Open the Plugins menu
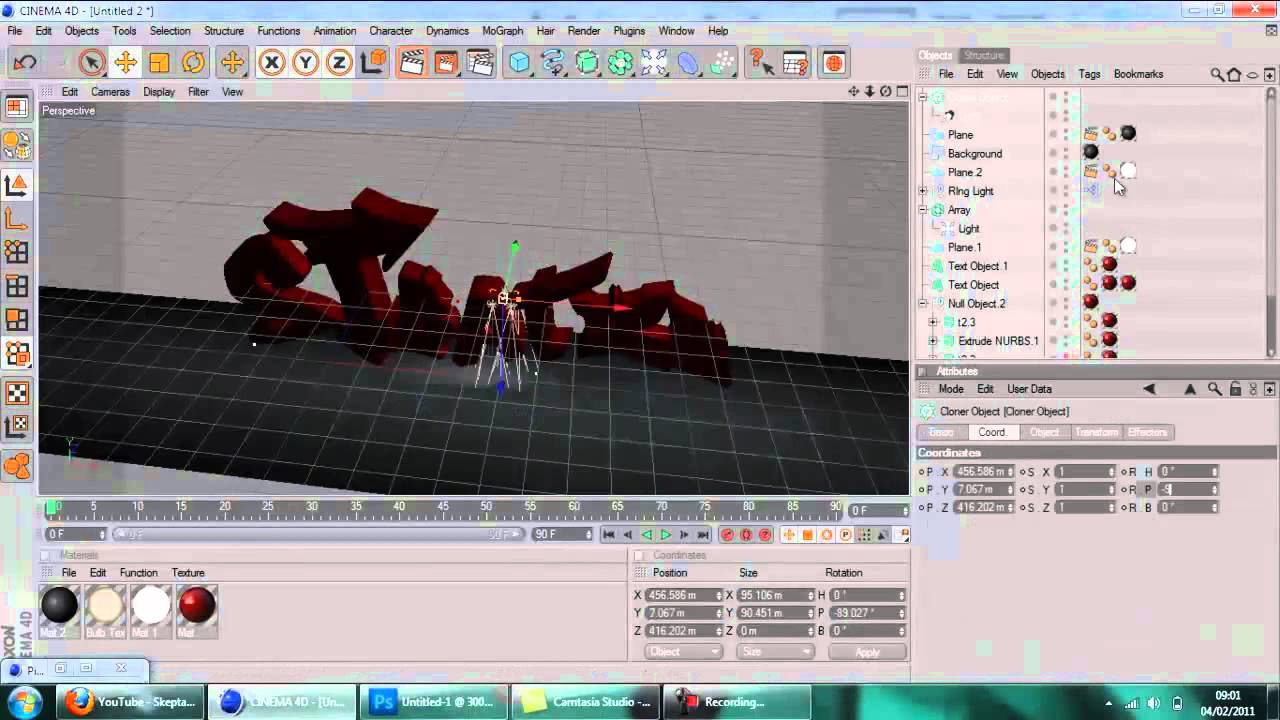1280x720 pixels. click(x=629, y=31)
